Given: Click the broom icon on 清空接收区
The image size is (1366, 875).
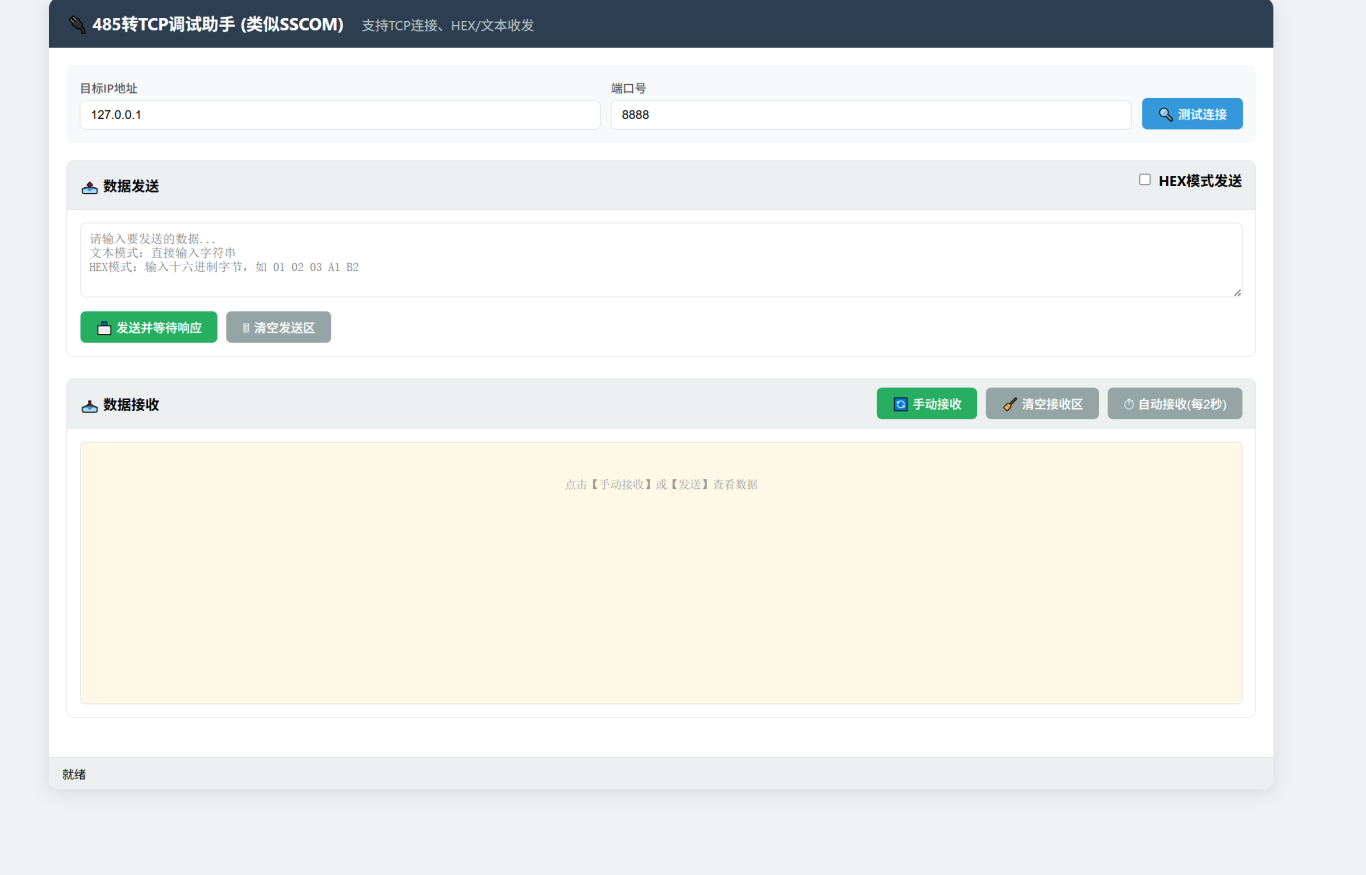Looking at the screenshot, I should tap(1010, 404).
